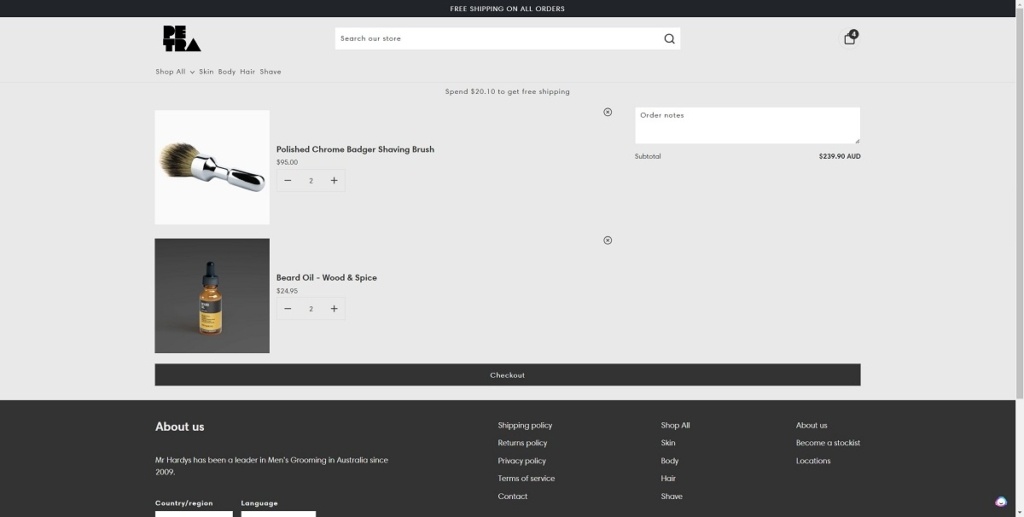1024x517 pixels.
Task: Focus the Search our store field
Action: (x=495, y=39)
